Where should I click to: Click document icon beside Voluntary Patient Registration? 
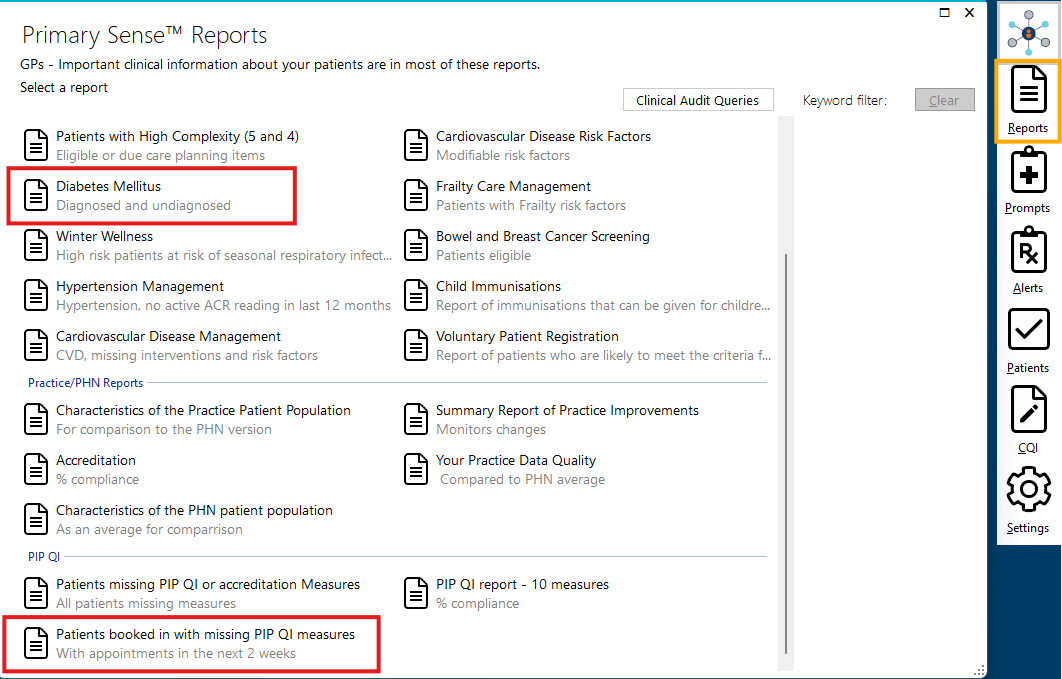pyautogui.click(x=416, y=346)
